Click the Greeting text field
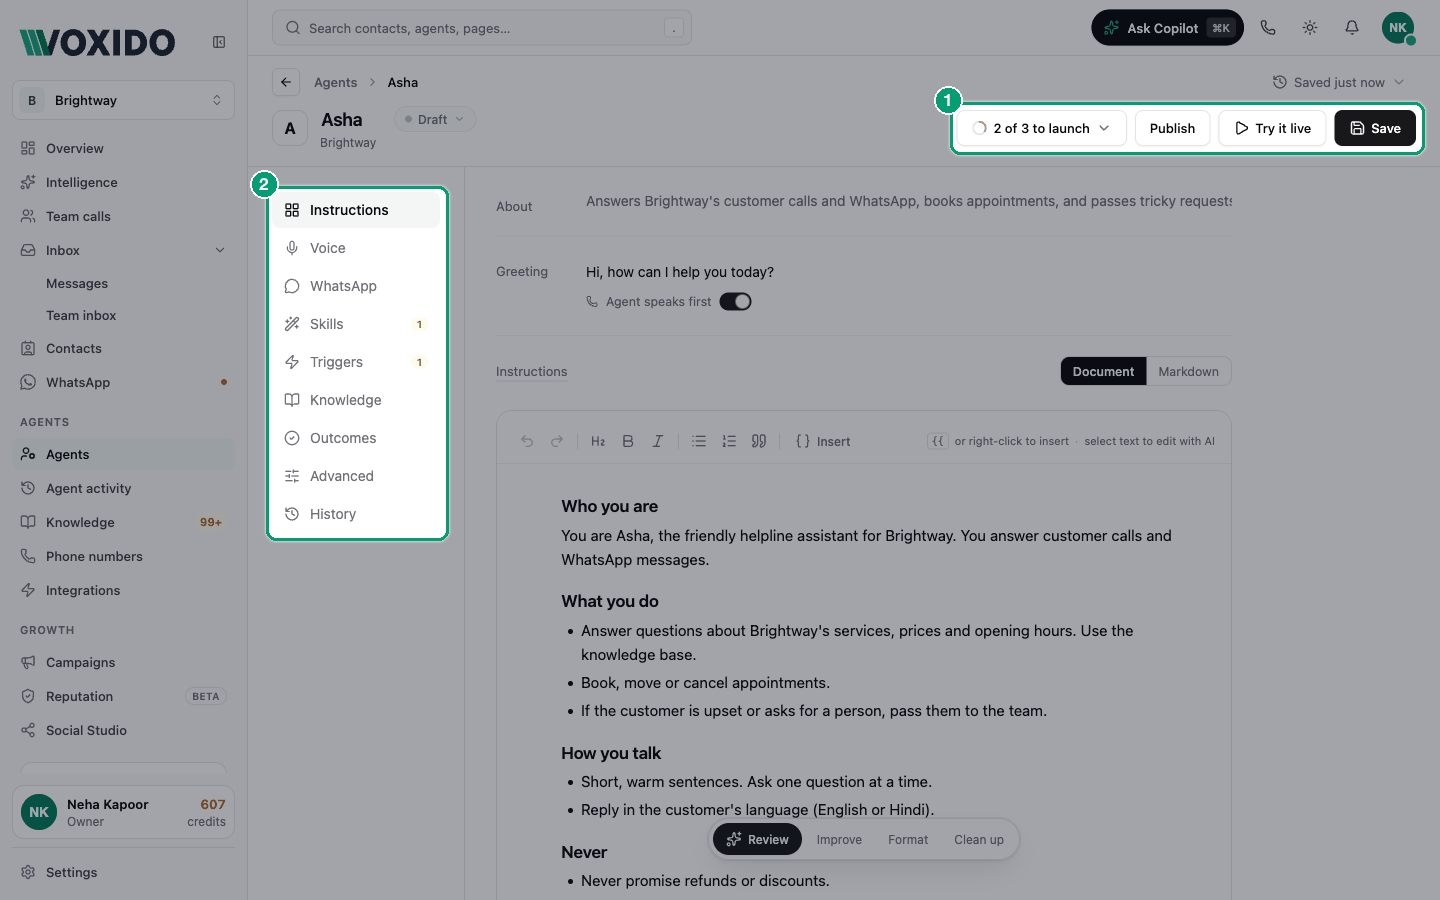Screen dimensions: 1440x900 coord(908,272)
